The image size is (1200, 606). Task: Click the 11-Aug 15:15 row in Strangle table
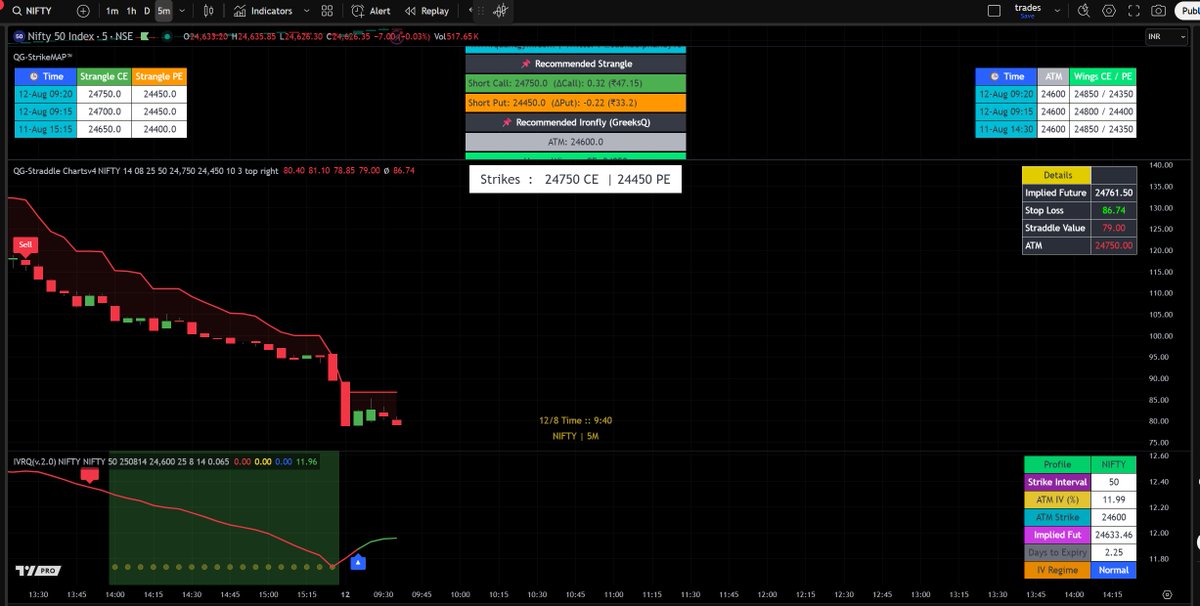coord(100,129)
